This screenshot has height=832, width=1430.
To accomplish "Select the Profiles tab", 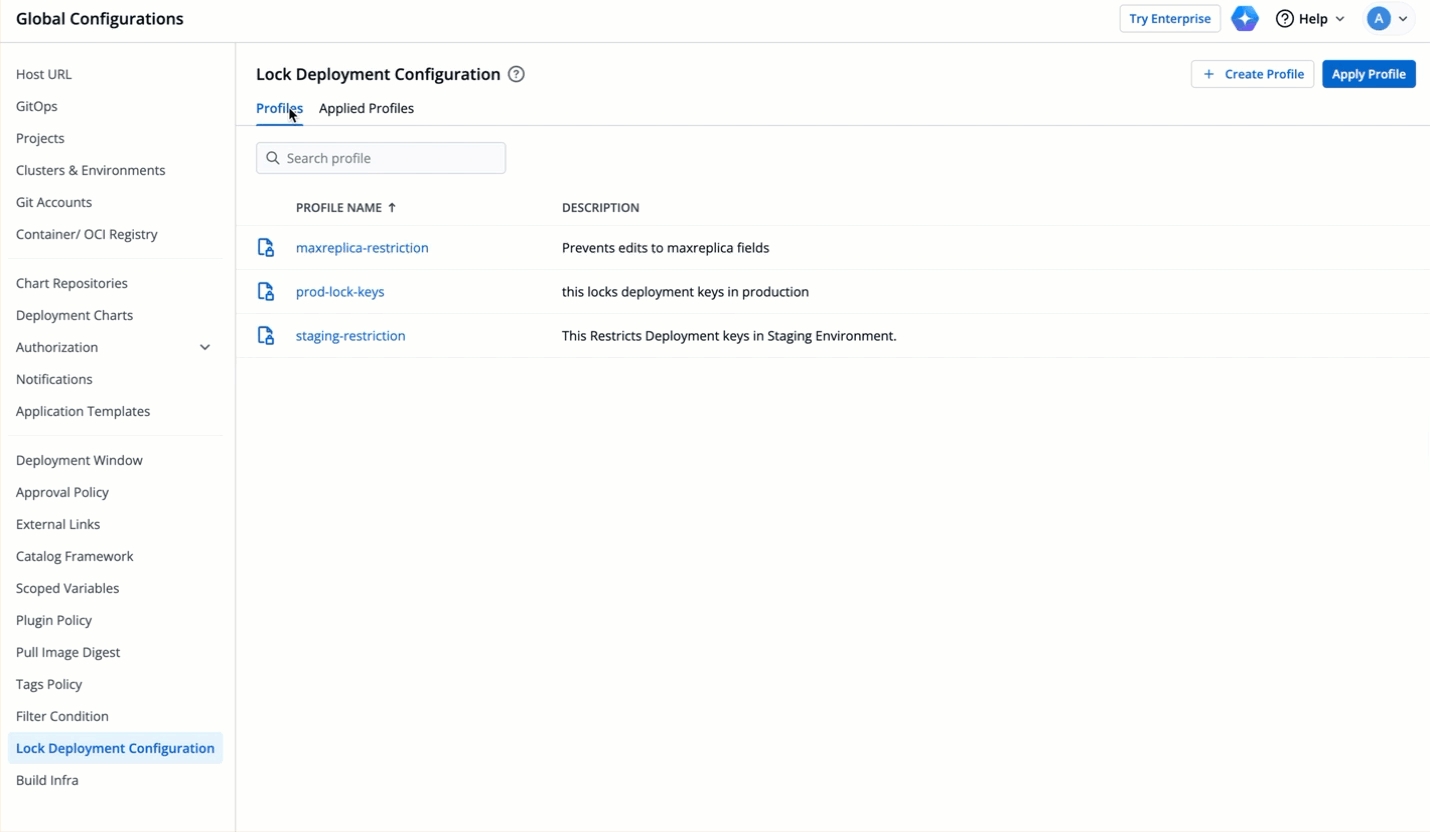I will coord(279,108).
